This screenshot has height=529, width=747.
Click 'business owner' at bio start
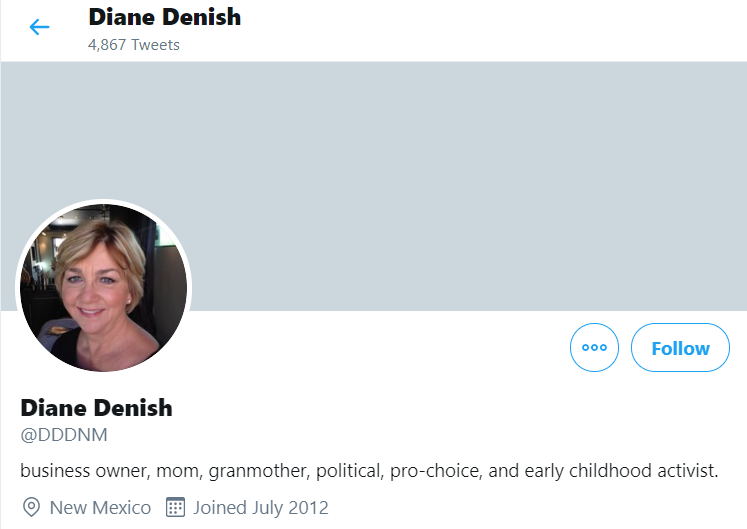click(x=86, y=471)
